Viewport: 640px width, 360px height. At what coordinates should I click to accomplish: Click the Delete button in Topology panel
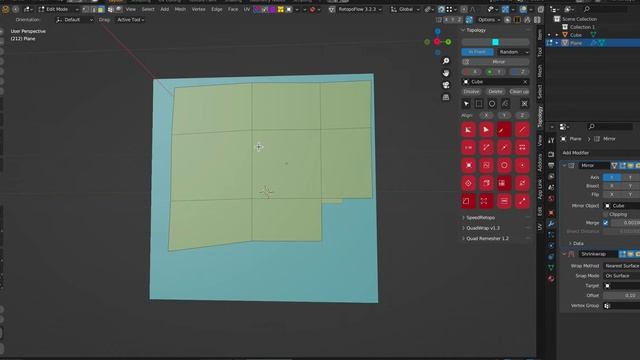pos(495,92)
